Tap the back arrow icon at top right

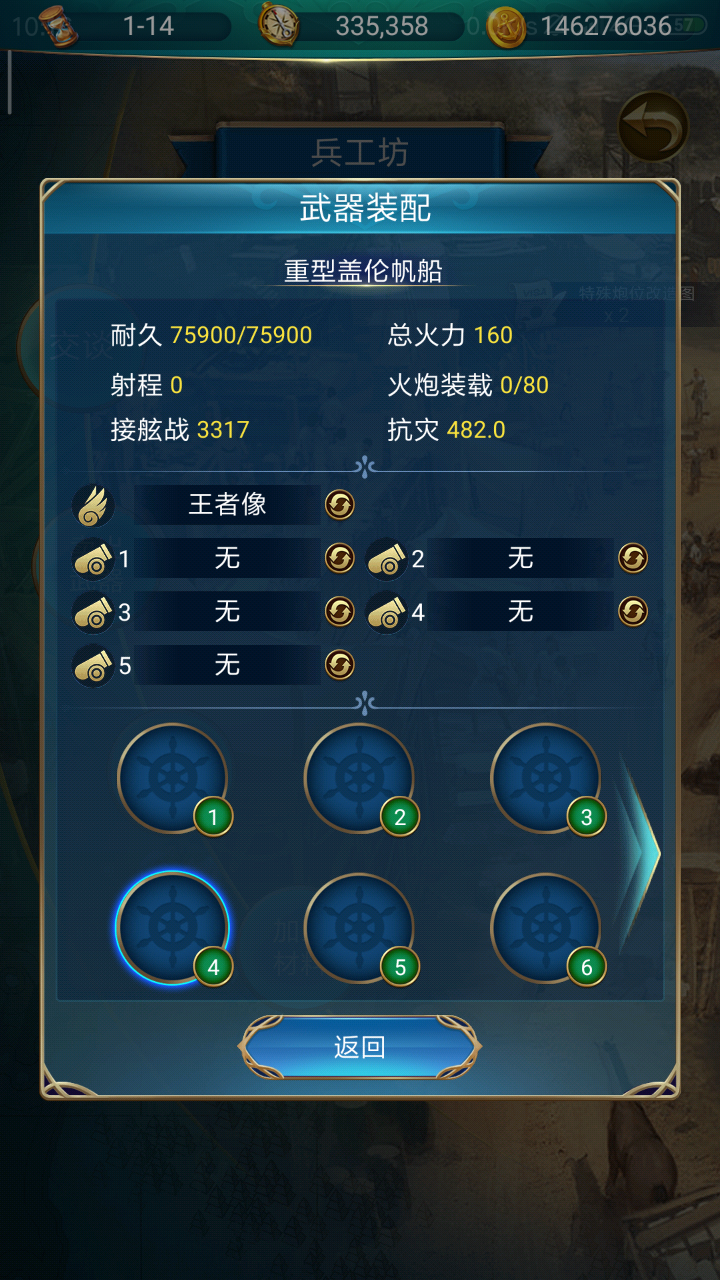coord(653,127)
